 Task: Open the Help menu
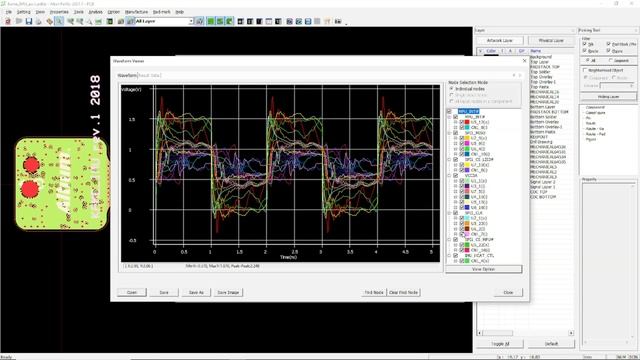click(180, 12)
